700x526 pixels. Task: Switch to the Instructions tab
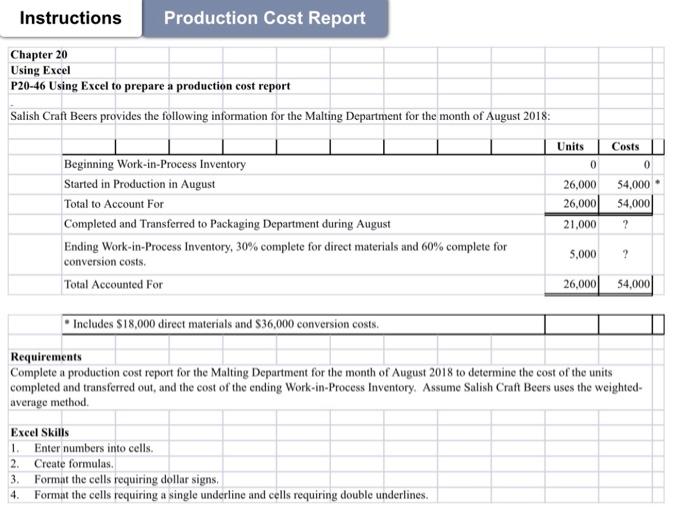click(71, 18)
